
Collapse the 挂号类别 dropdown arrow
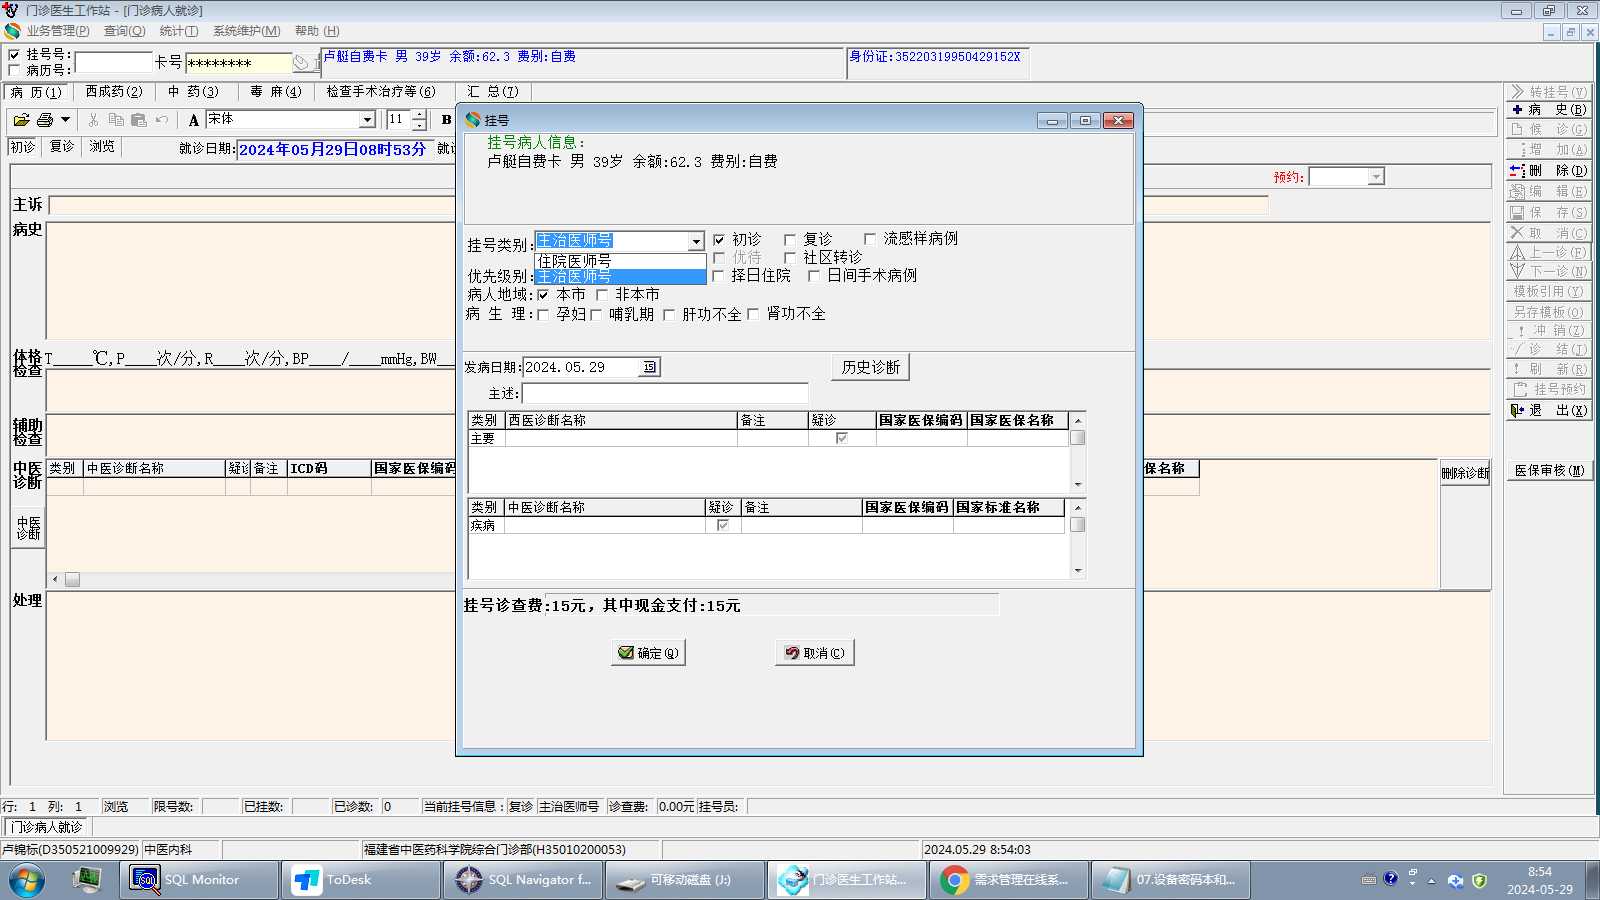pyautogui.click(x=696, y=241)
